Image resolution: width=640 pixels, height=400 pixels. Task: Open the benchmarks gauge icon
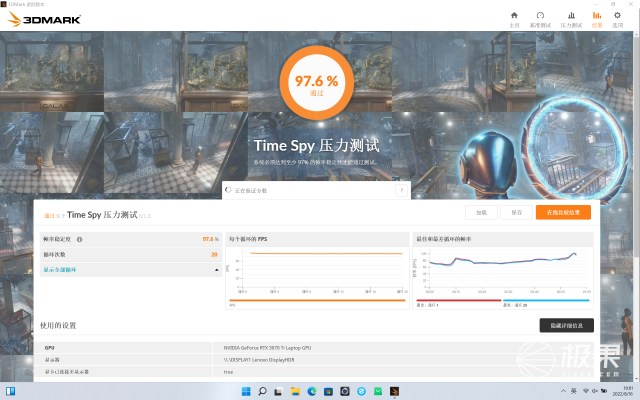pos(540,16)
